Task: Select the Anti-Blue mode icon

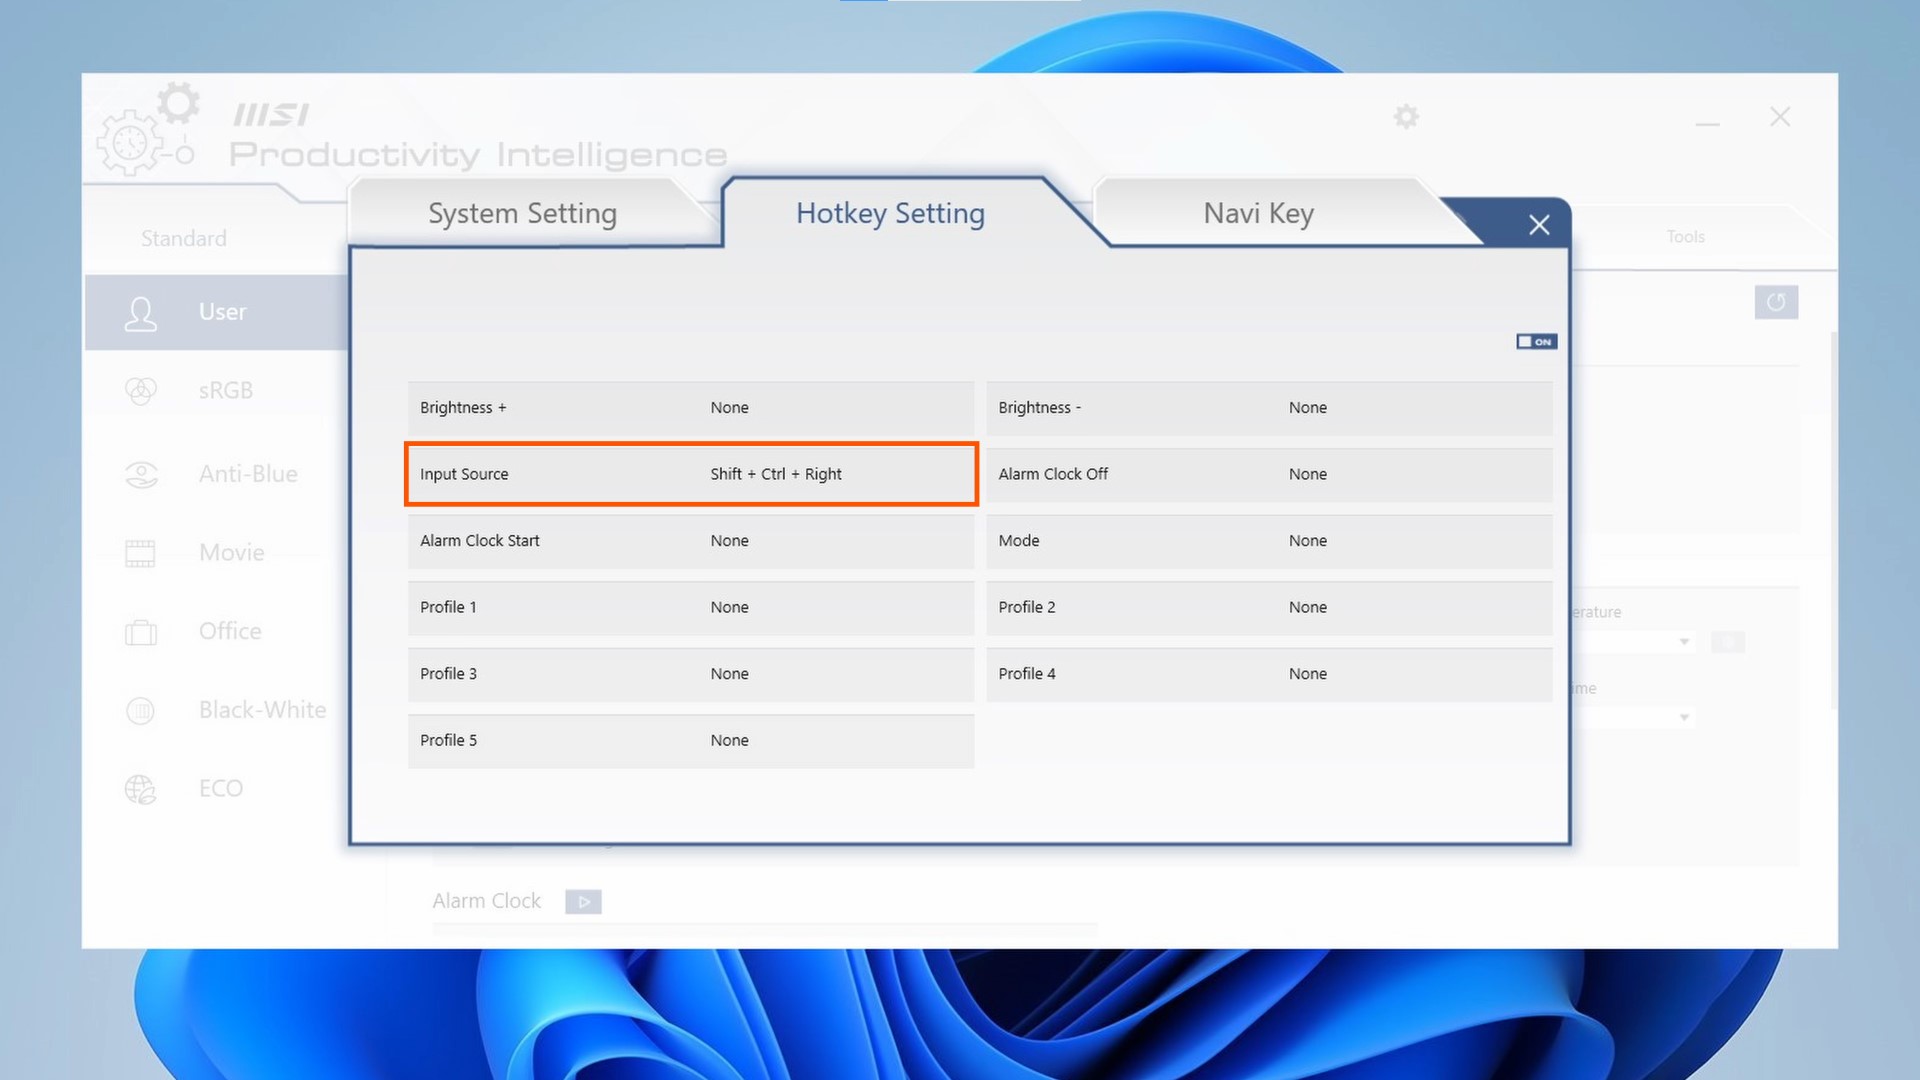Action: (141, 475)
